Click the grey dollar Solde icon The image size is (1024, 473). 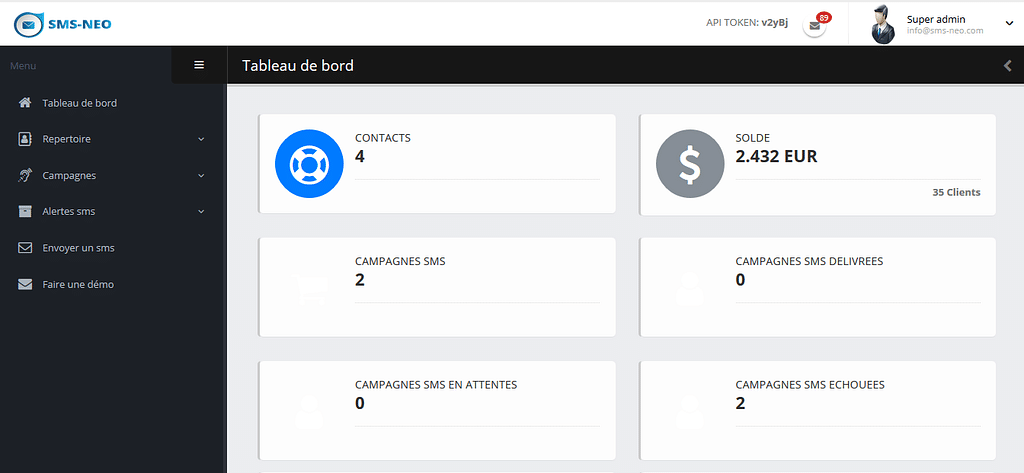click(690, 164)
